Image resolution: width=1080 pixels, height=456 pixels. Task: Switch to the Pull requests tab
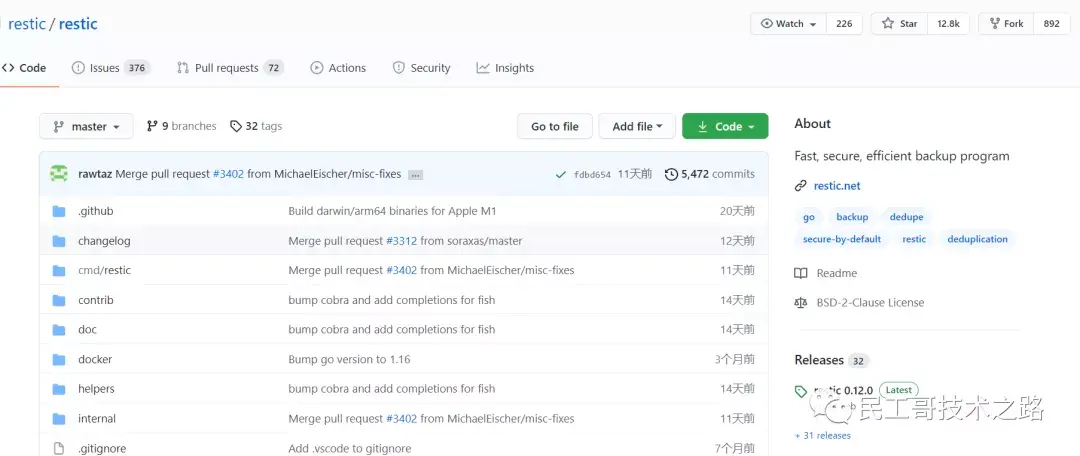230,68
